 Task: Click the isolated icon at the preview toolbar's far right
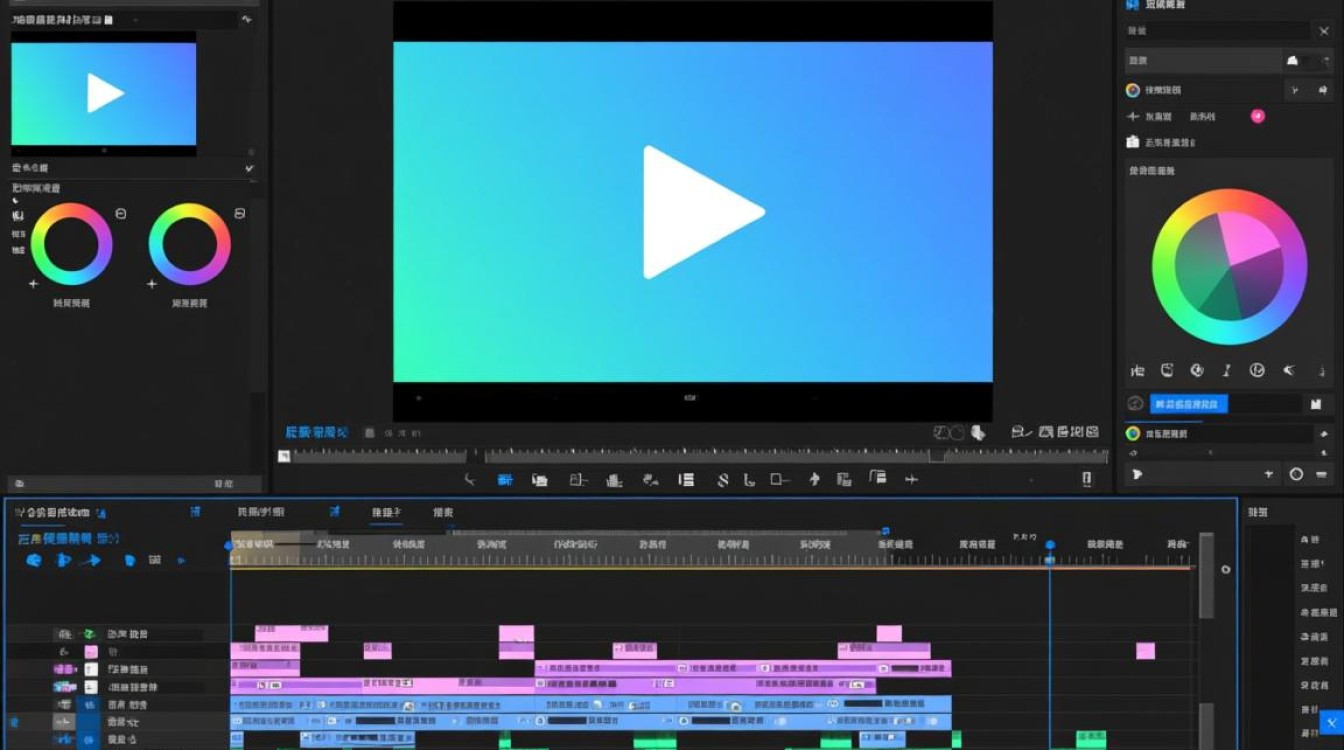pos(1087,480)
